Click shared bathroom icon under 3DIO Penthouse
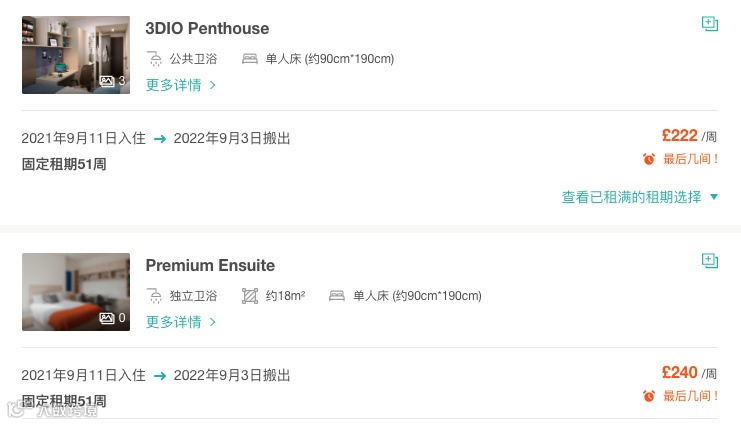Screen dimensions: 741x424 tap(154, 58)
